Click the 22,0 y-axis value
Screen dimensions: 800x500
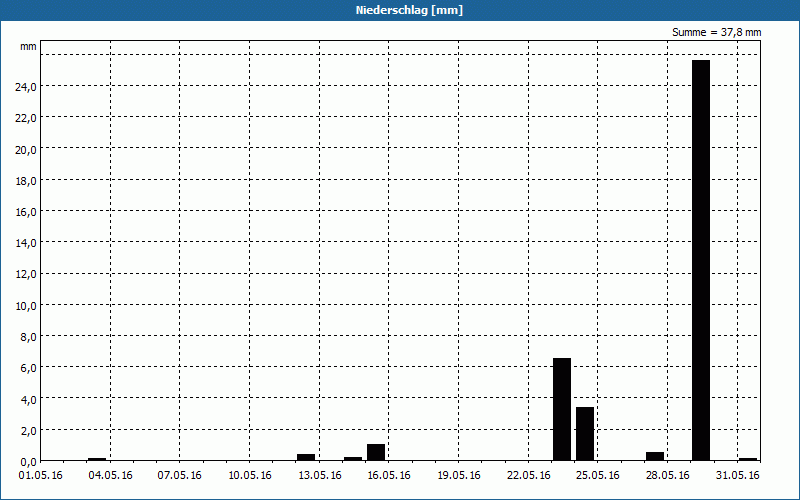pos(26,118)
